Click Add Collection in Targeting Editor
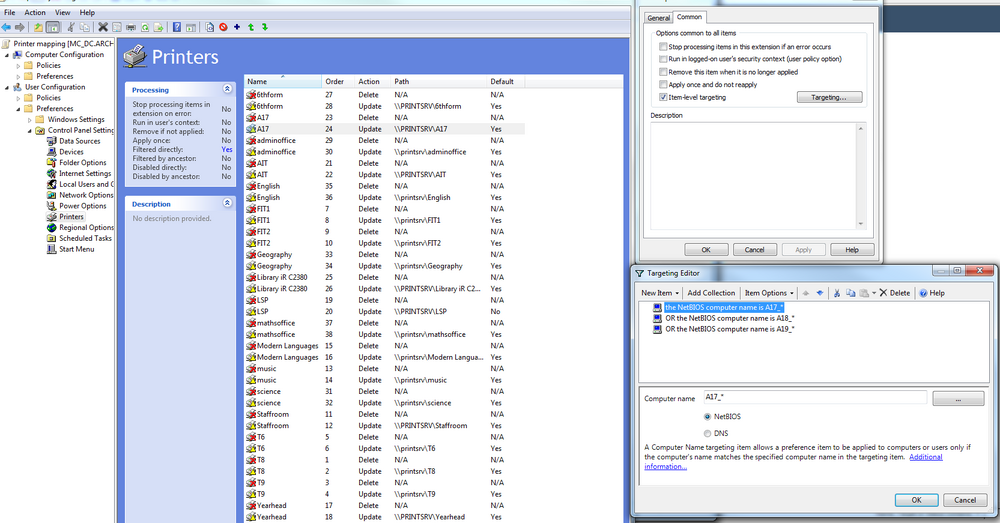1000x523 pixels. pyautogui.click(x=711, y=293)
